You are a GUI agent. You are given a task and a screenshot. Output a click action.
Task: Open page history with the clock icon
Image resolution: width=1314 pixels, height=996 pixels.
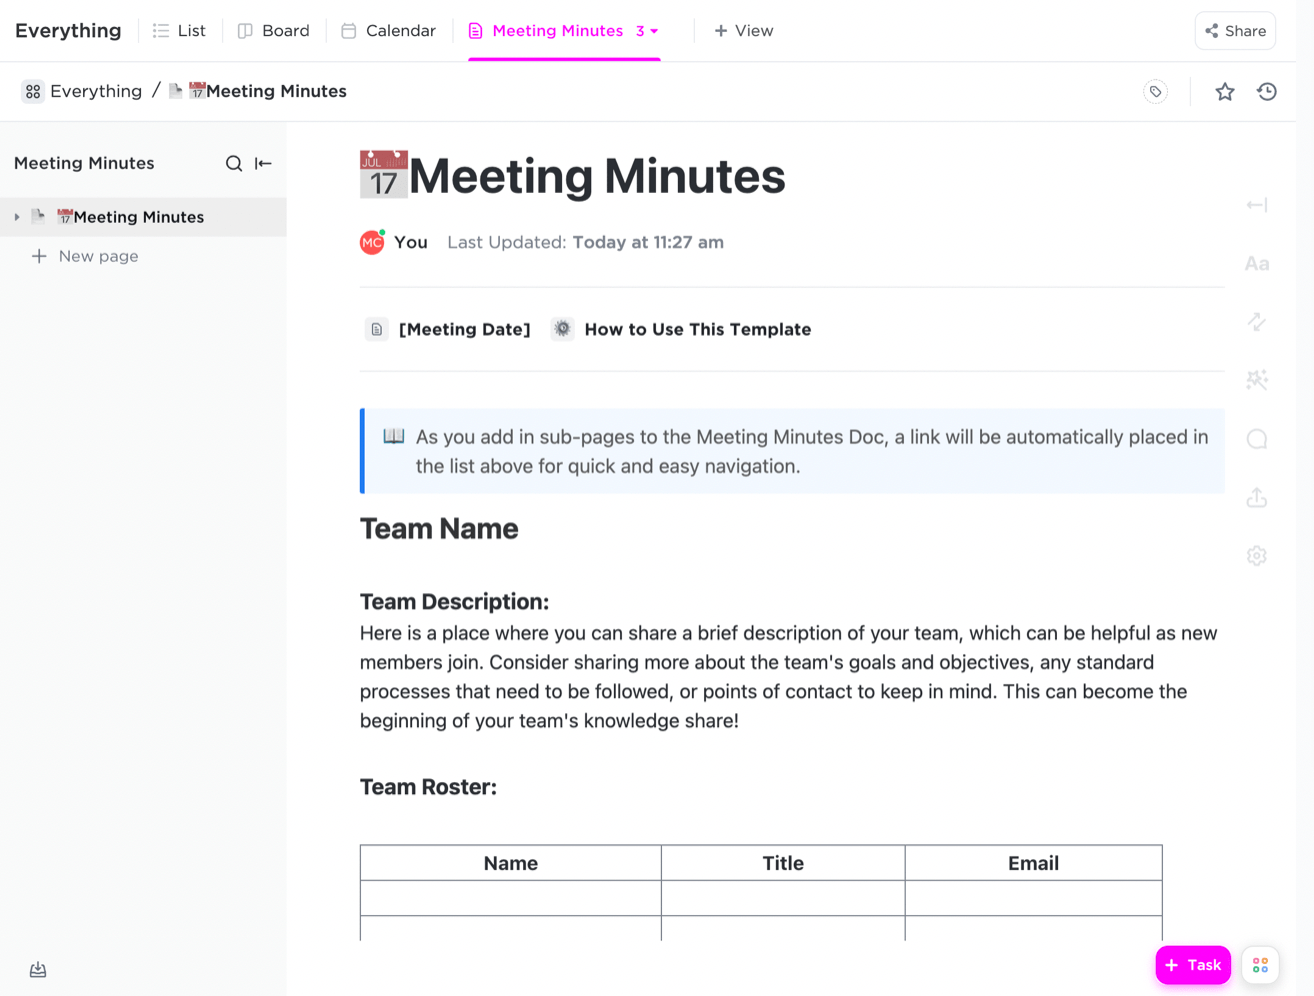[1267, 91]
